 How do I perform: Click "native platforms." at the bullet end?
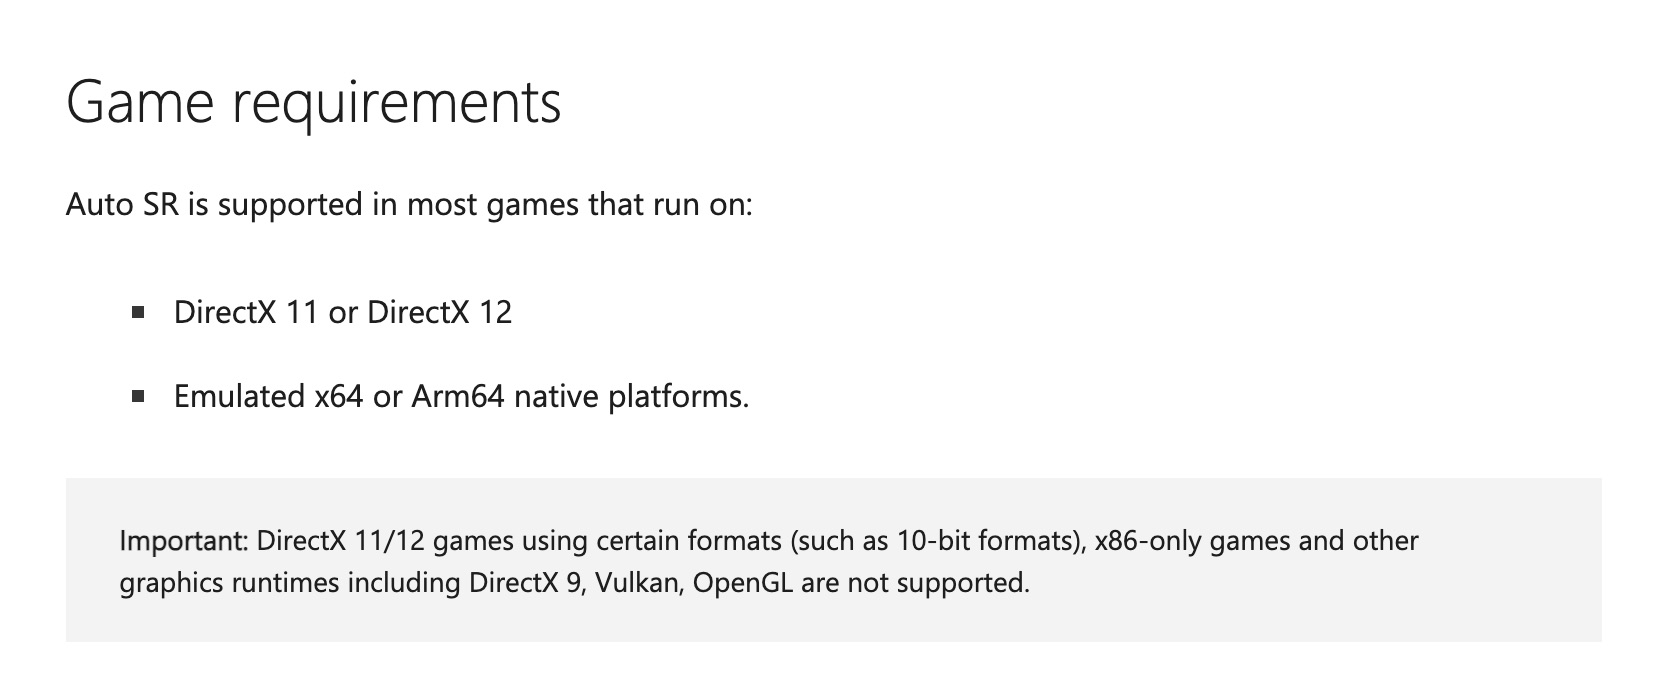(631, 398)
